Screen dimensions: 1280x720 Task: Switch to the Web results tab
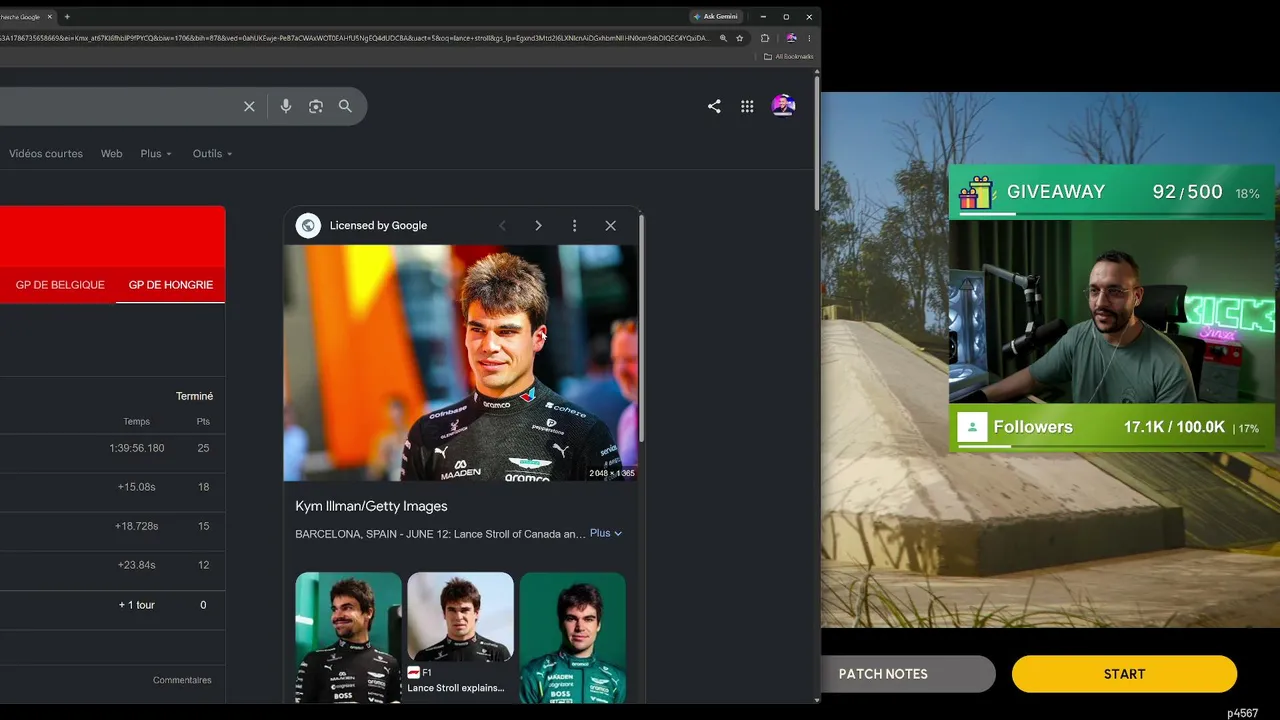(111, 154)
